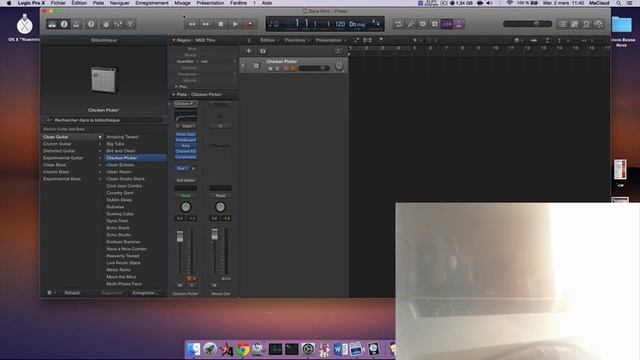Open the Présentation menu in tracks area
640x360 pixels.
[330, 40]
